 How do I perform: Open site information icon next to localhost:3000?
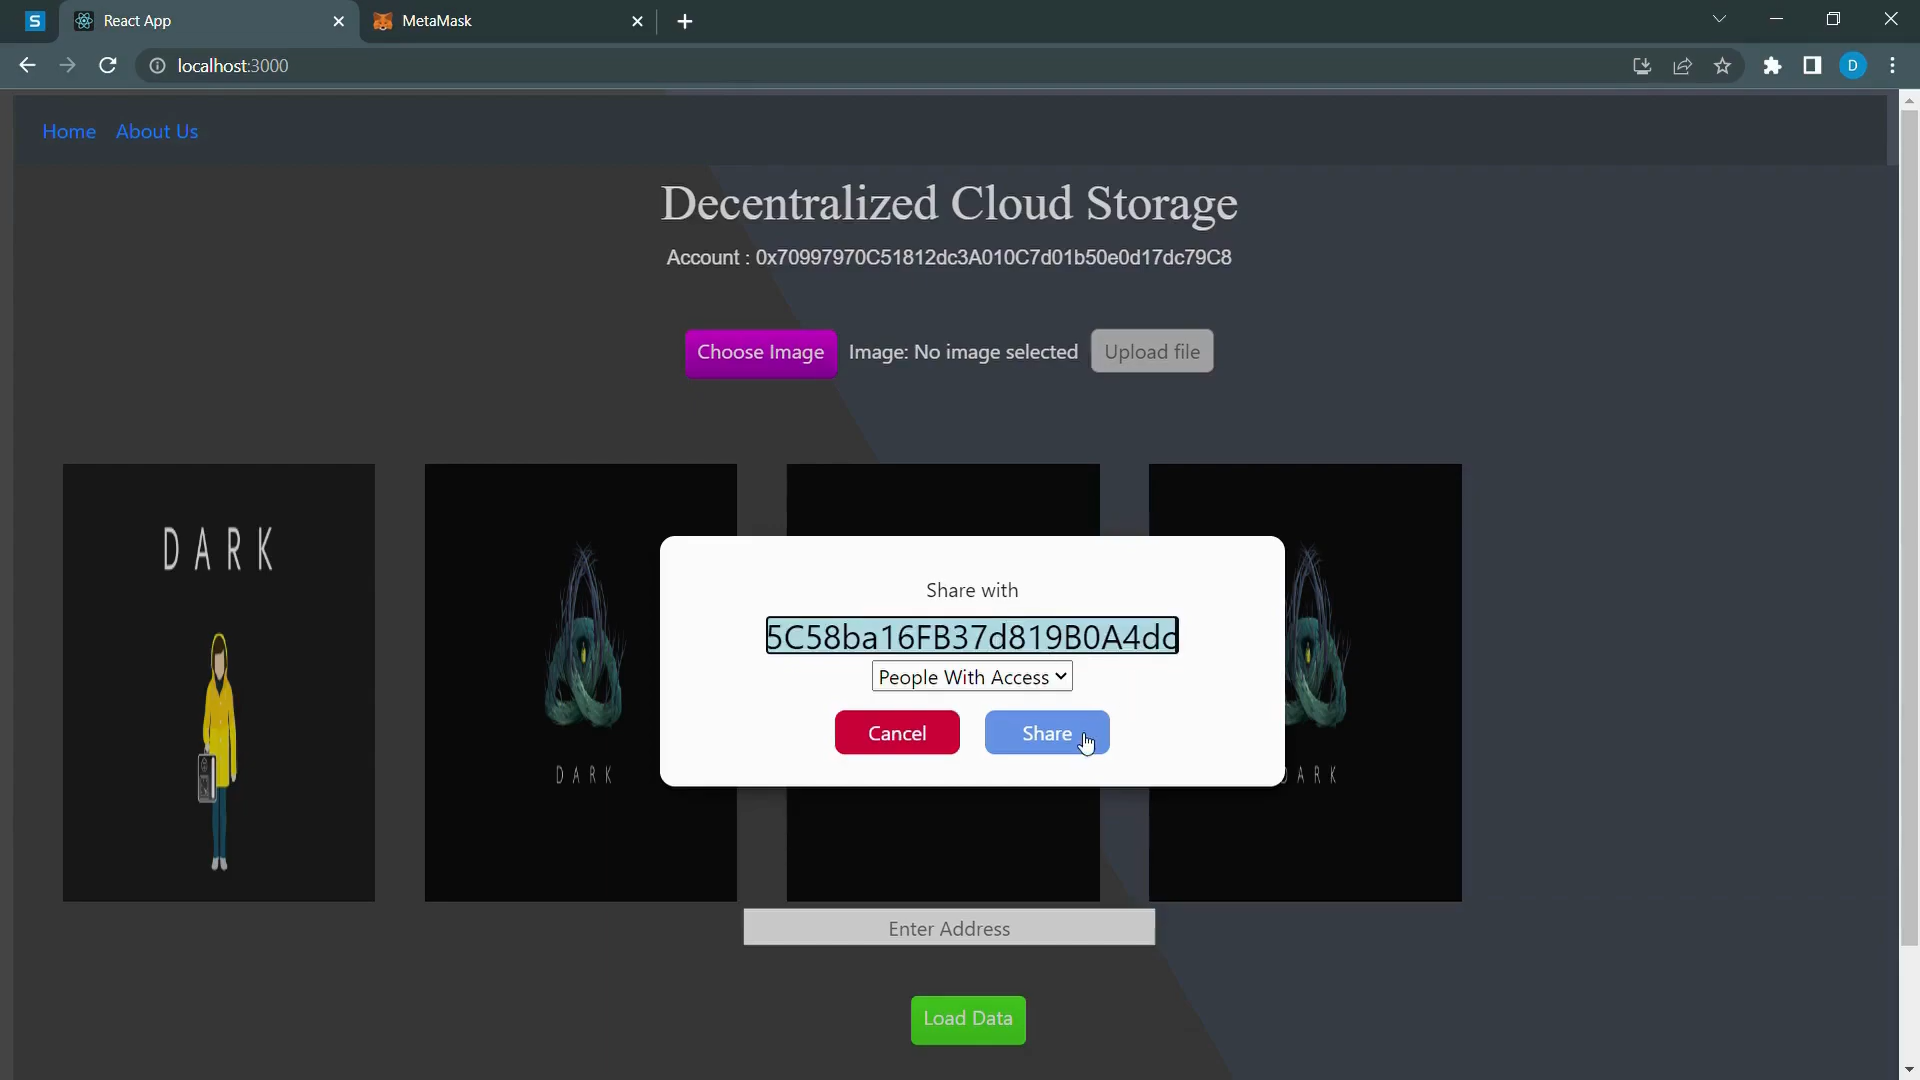[156, 66]
